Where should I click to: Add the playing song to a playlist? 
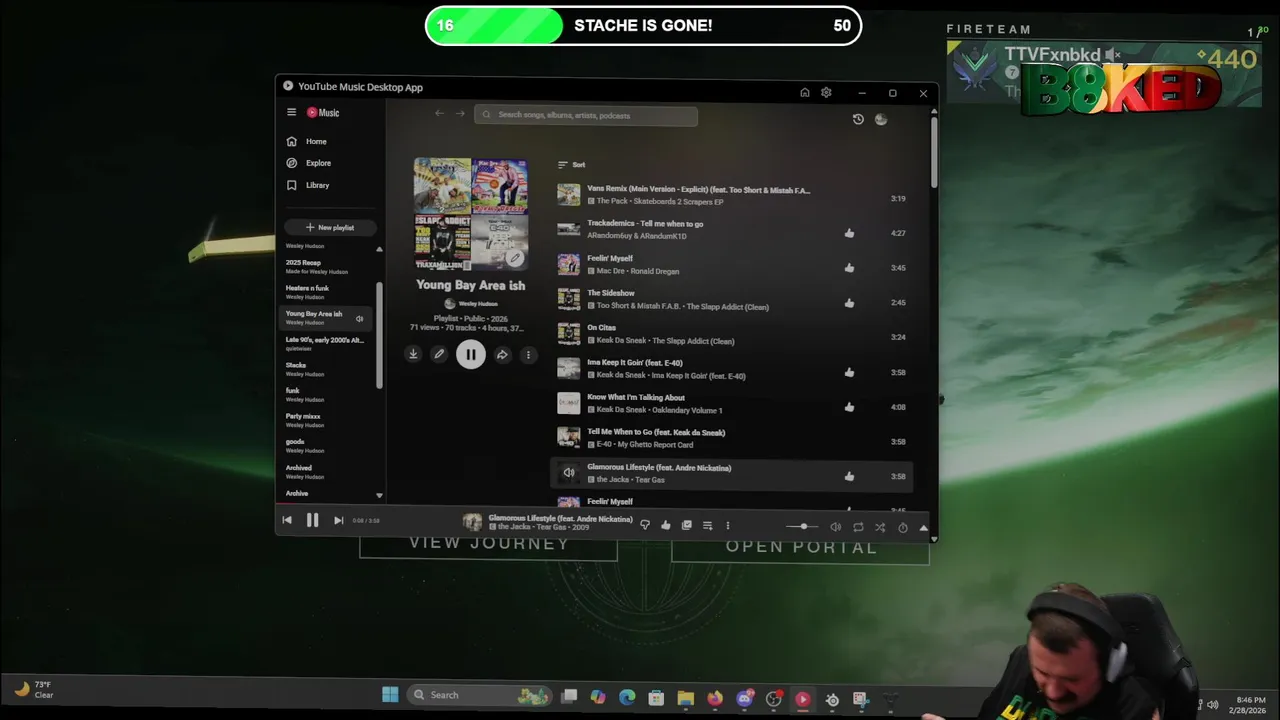click(707, 525)
